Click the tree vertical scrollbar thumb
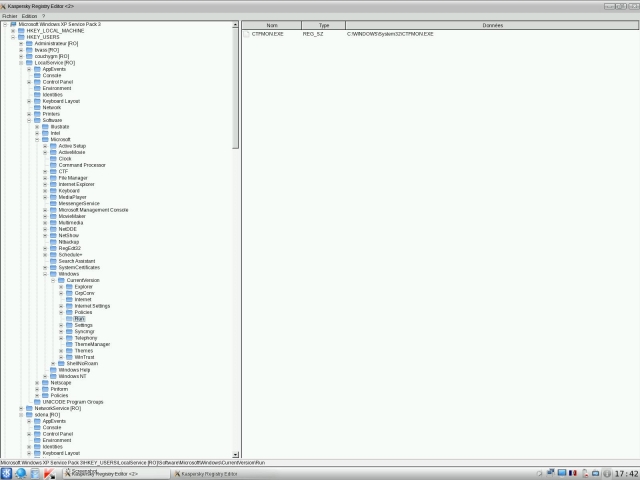Image resolution: width=640 pixels, height=480 pixels. point(236,89)
